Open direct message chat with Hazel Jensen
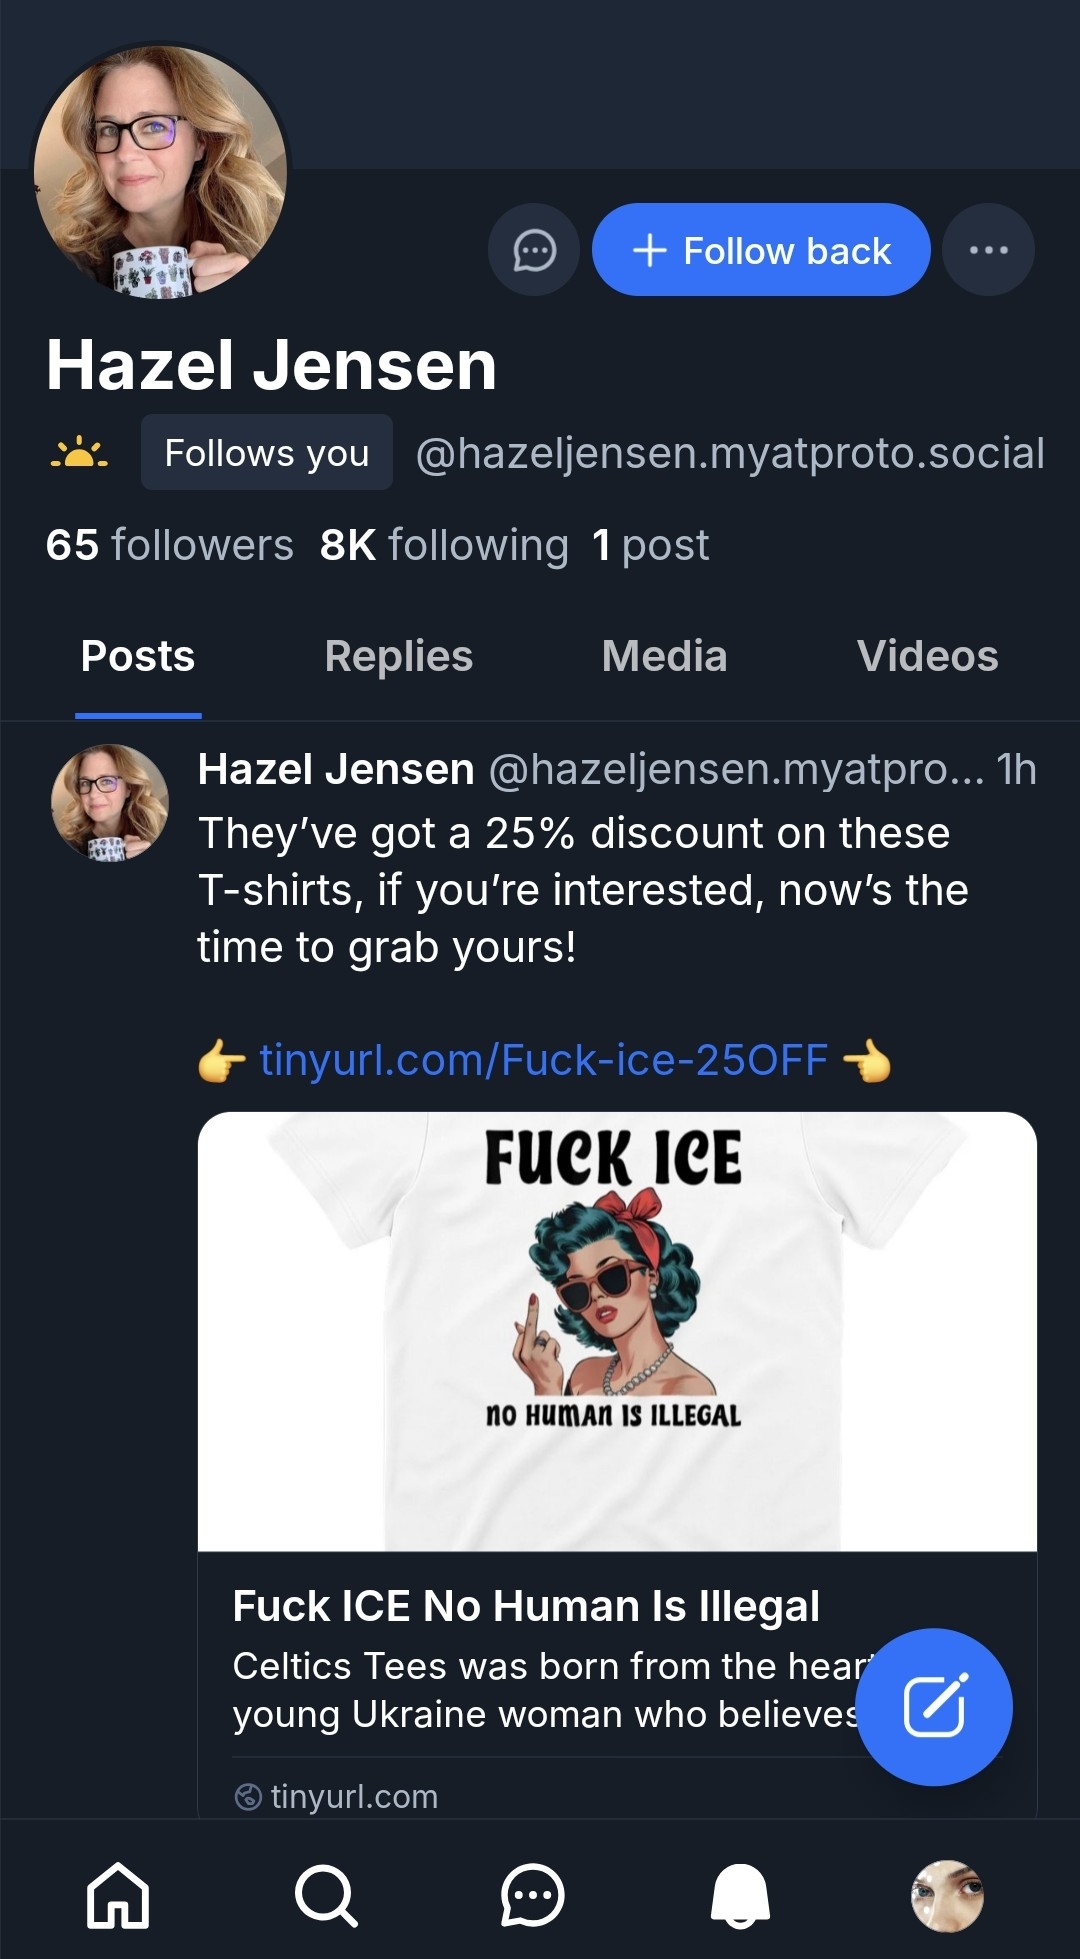Viewport: 1080px width, 1959px height. 534,250
